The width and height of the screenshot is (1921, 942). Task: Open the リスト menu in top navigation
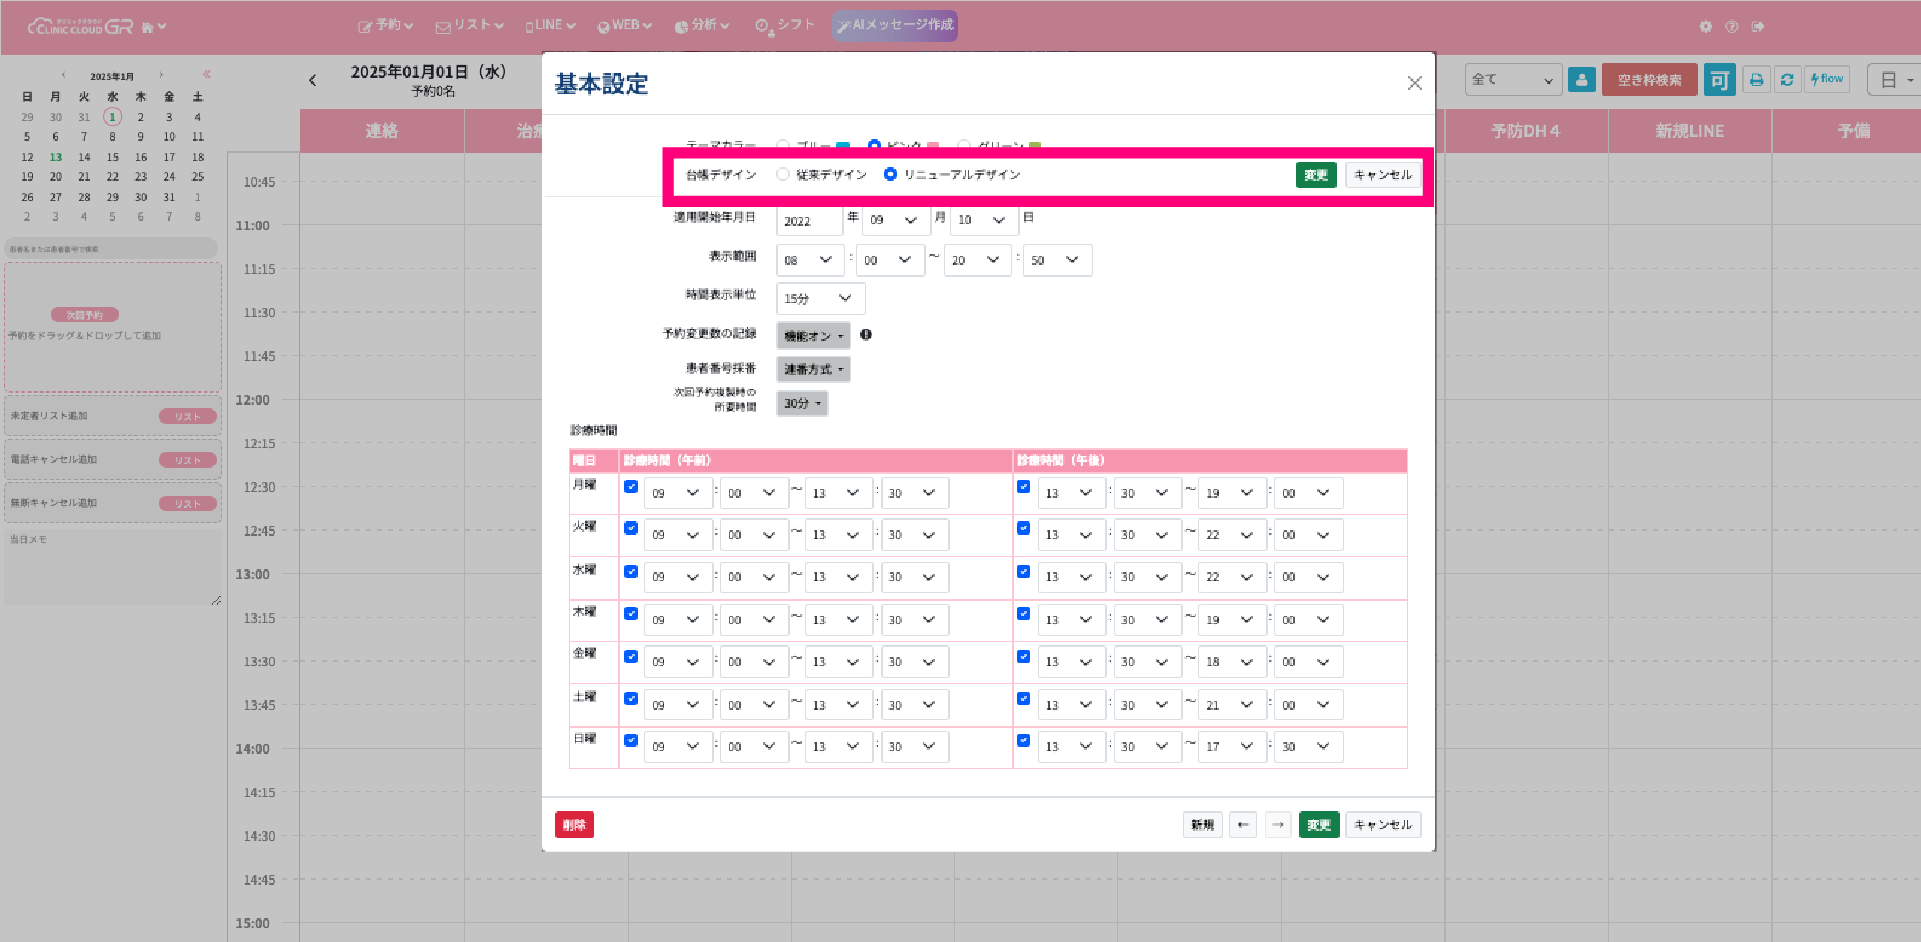point(470,26)
